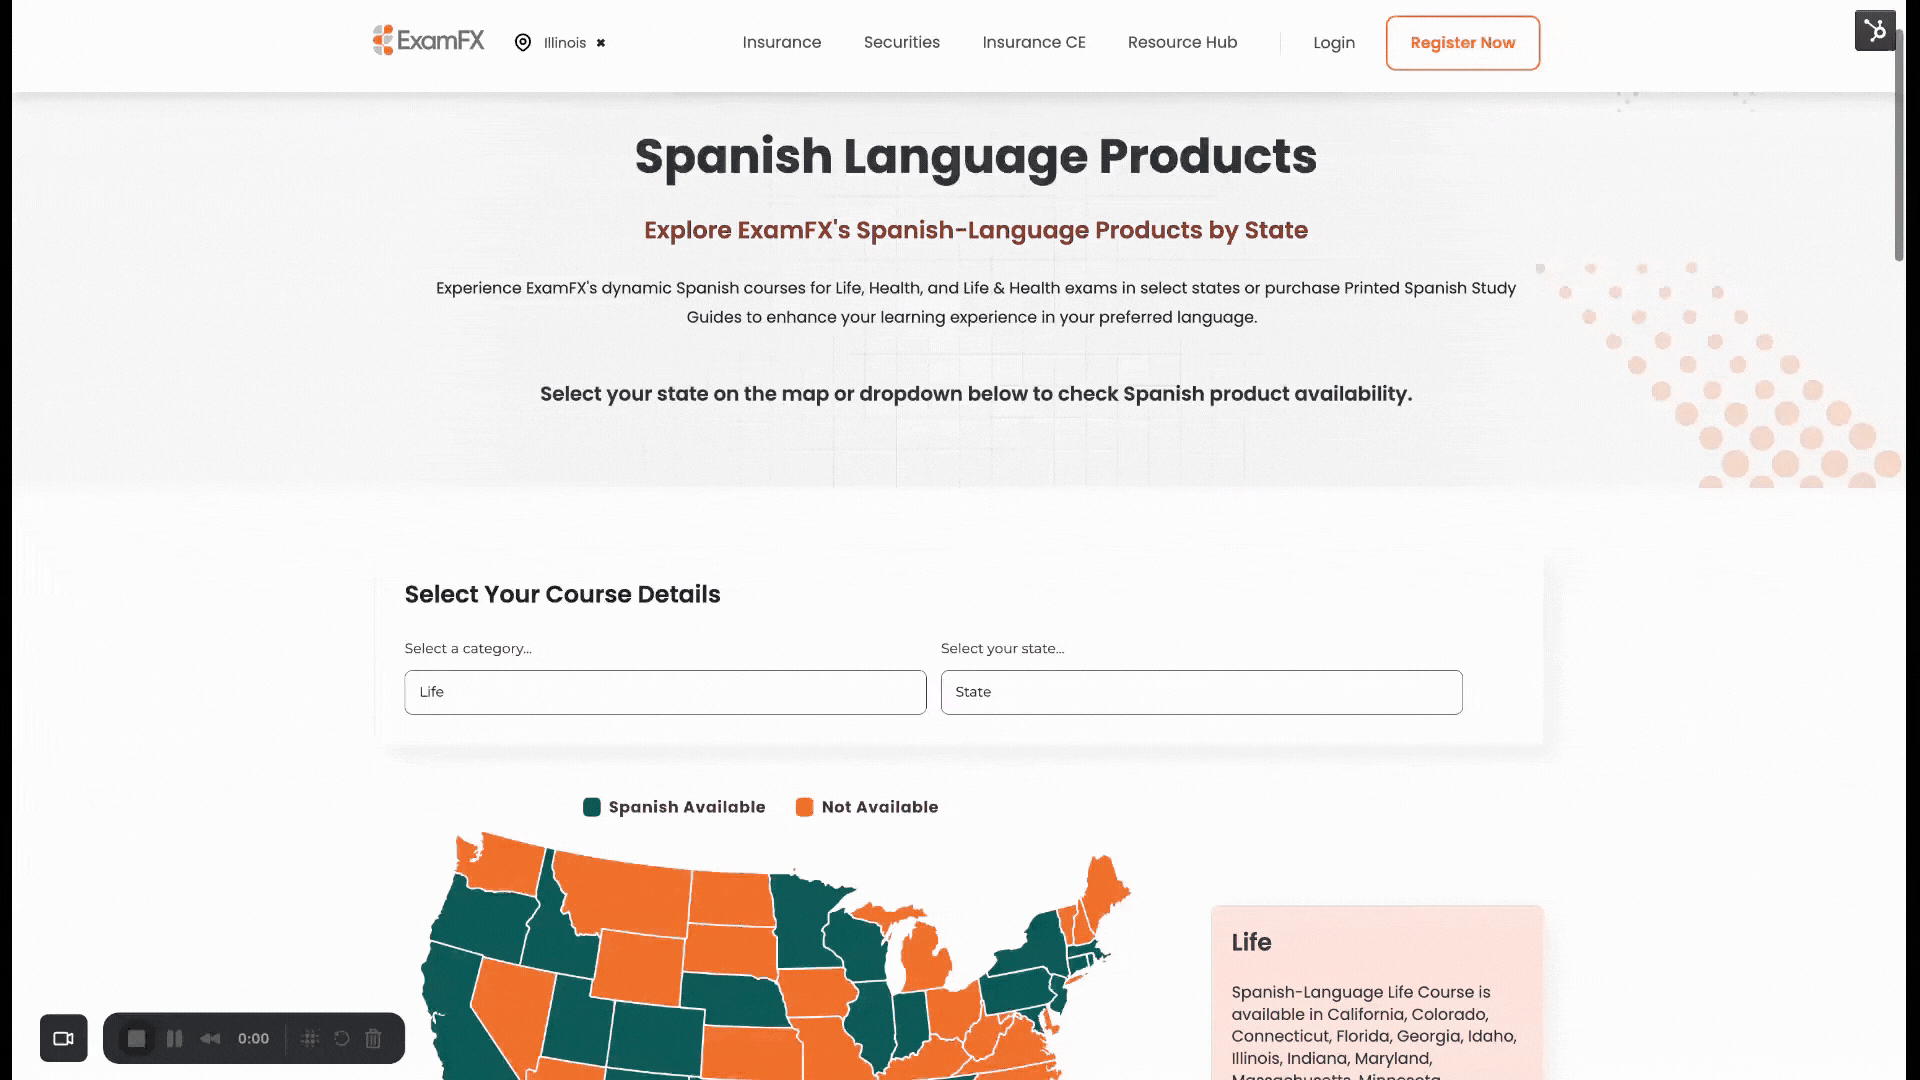Open the Securities menu
The width and height of the screenshot is (1920, 1080).
click(x=901, y=42)
